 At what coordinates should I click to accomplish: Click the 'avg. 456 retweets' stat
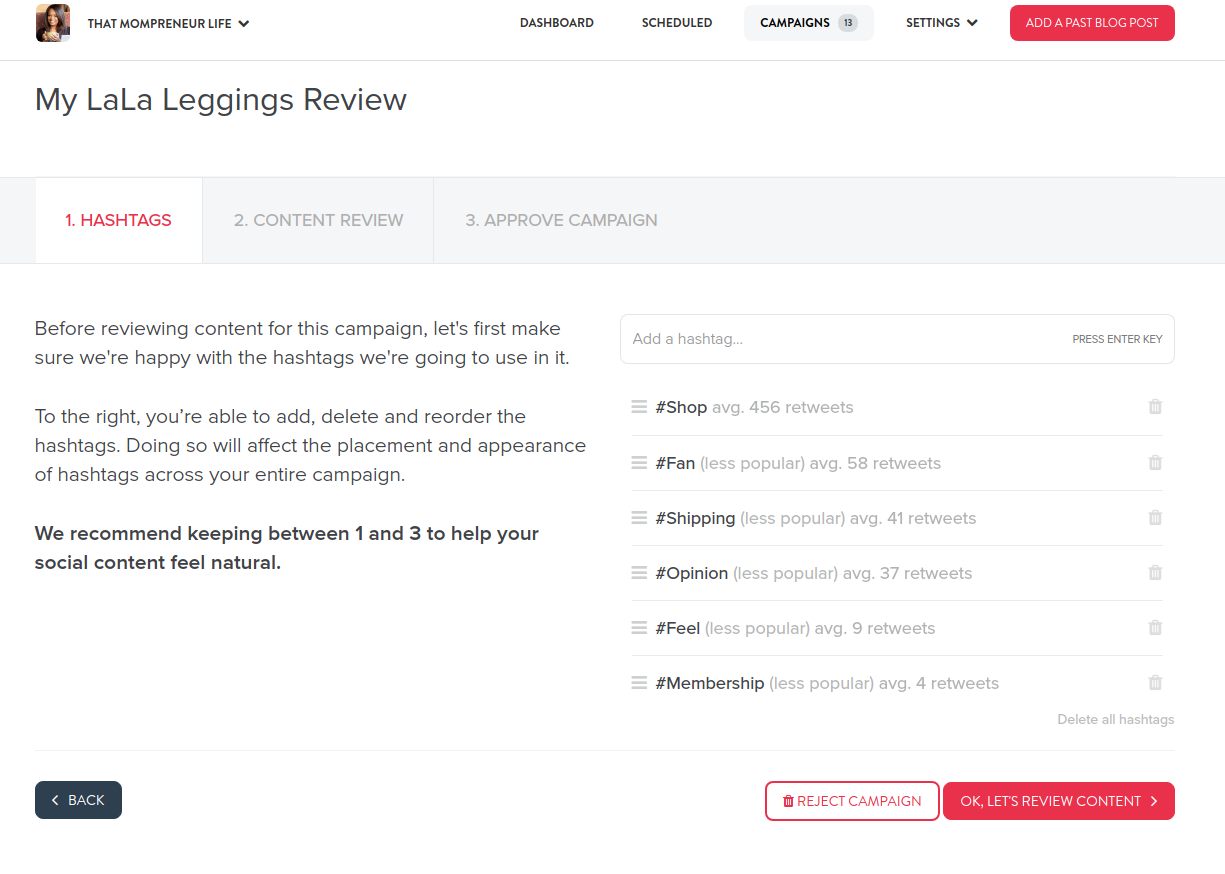(783, 407)
